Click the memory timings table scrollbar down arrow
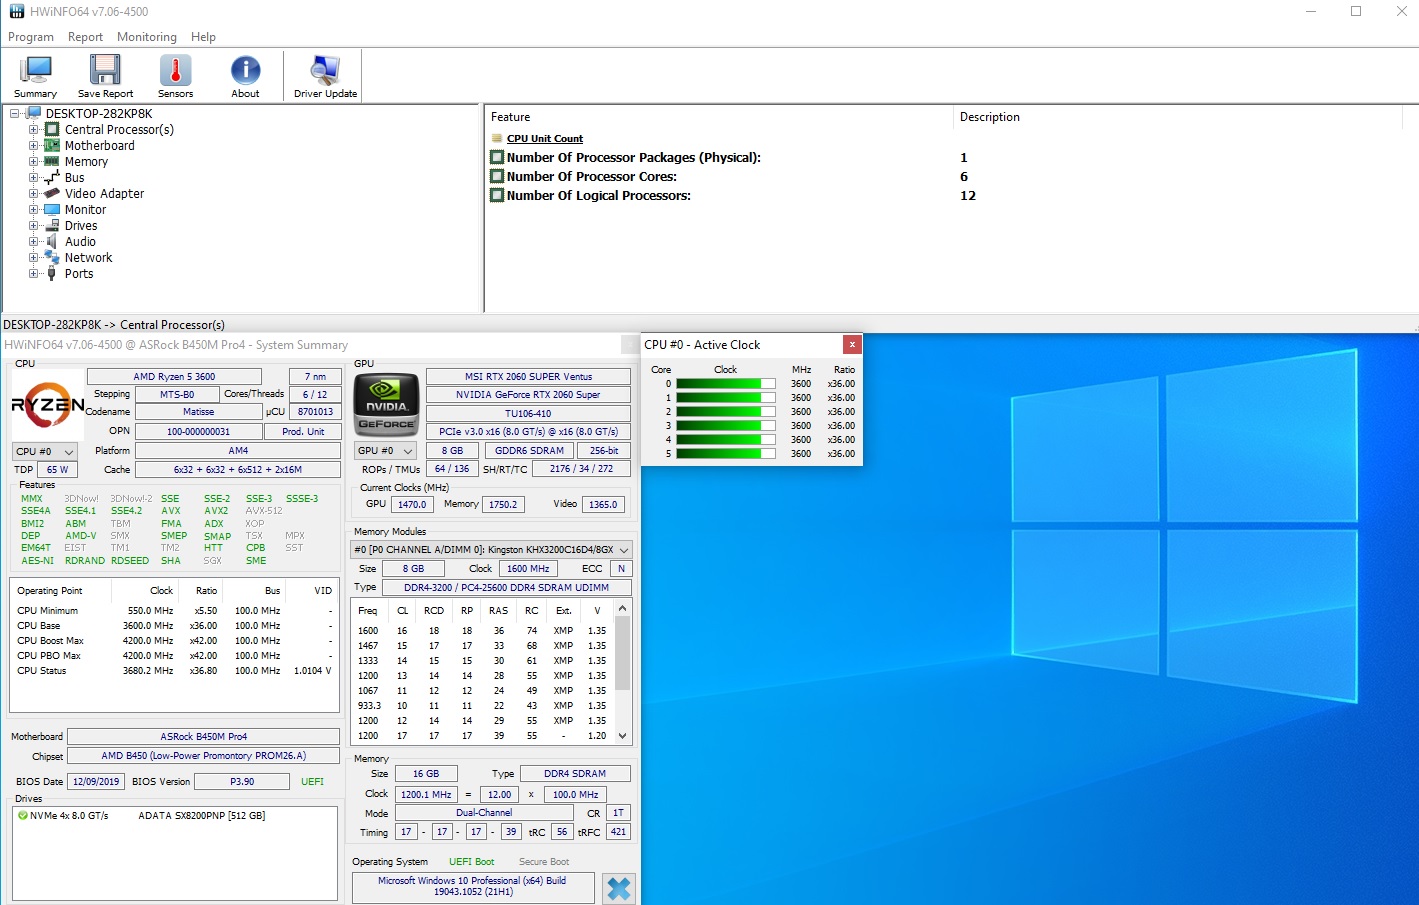 click(x=623, y=736)
